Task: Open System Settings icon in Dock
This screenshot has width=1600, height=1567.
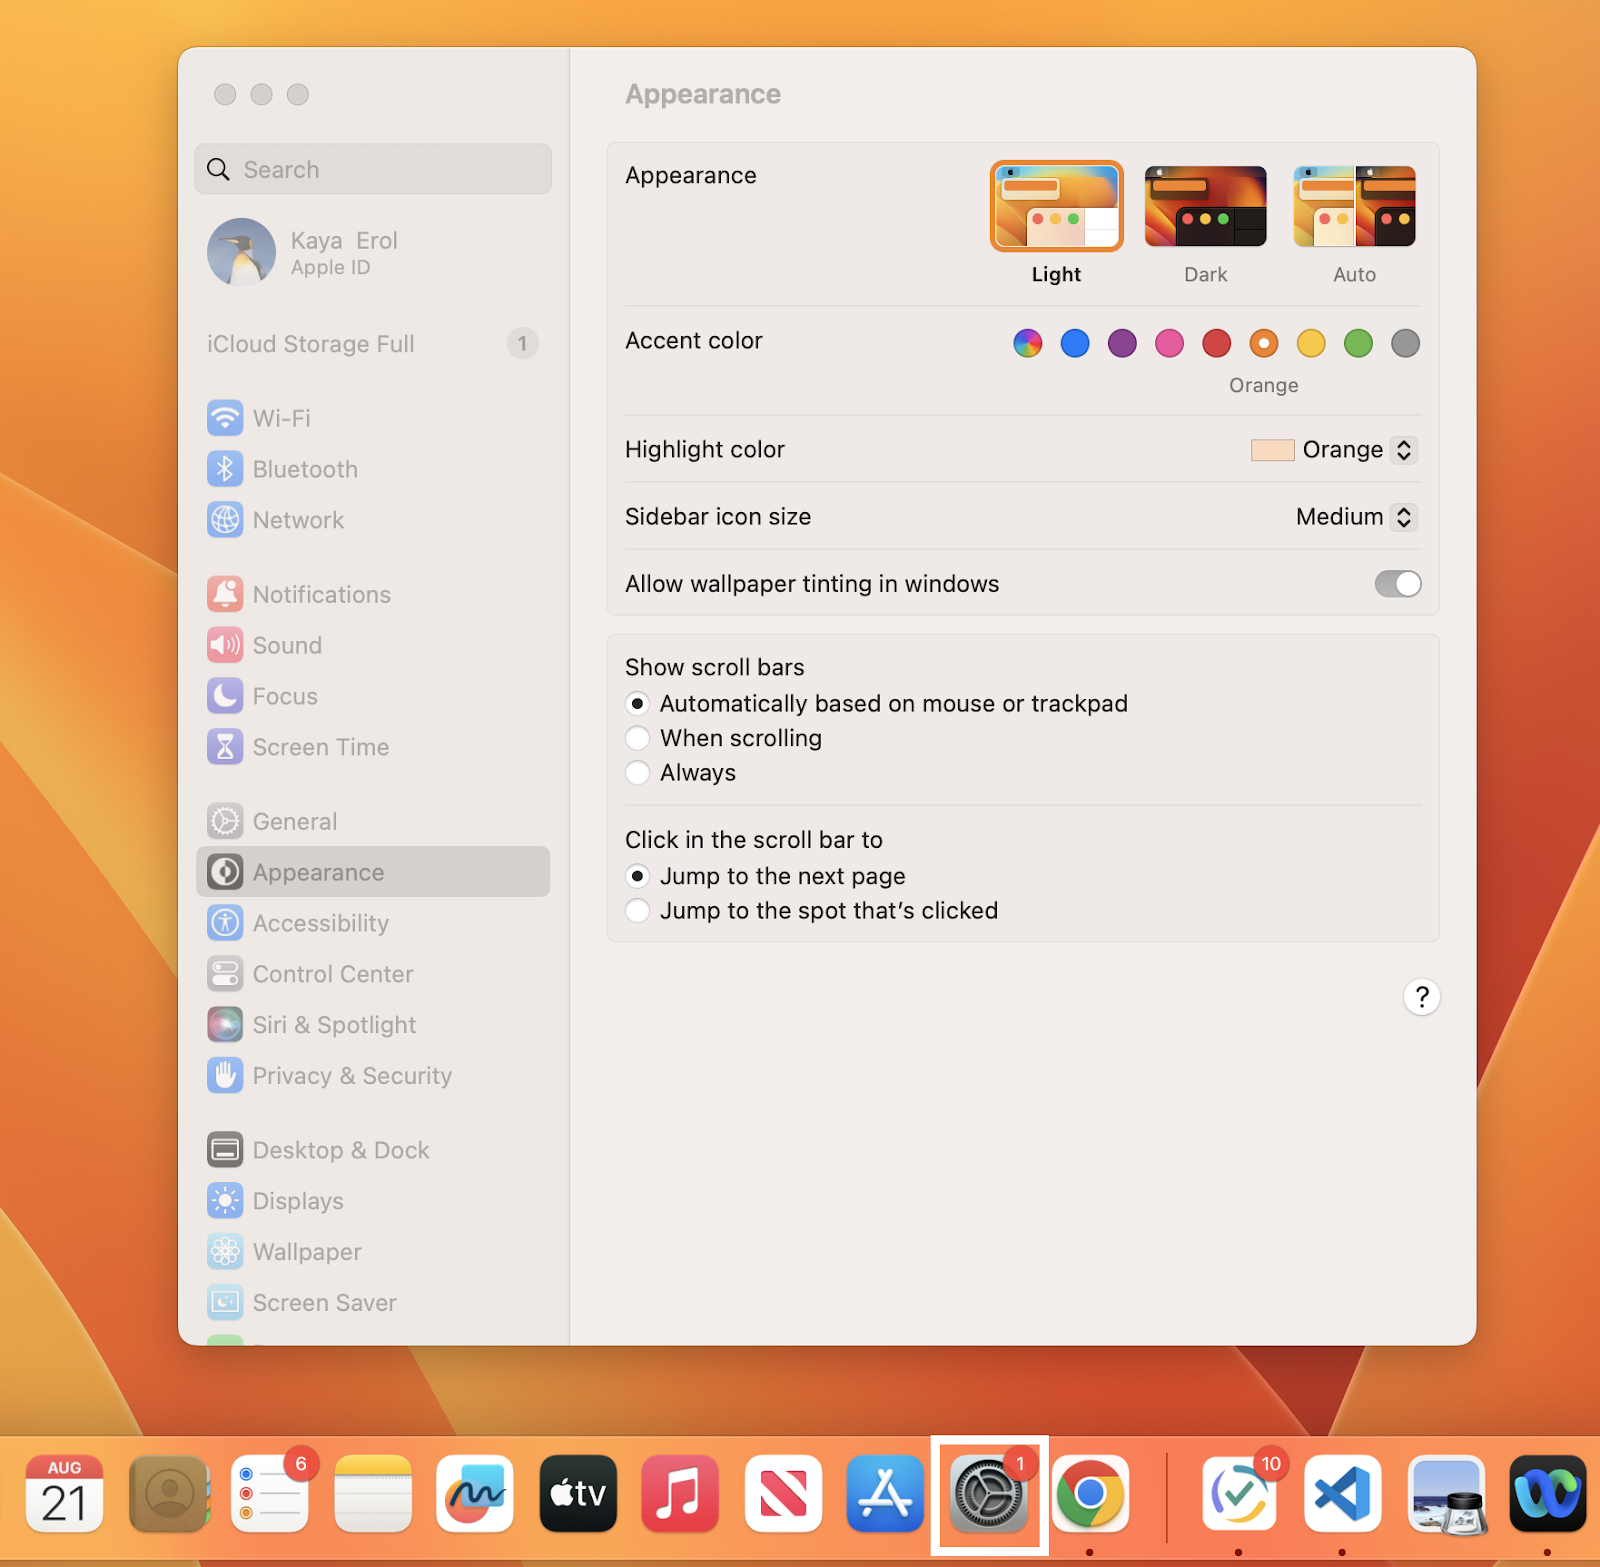Action: point(988,1494)
